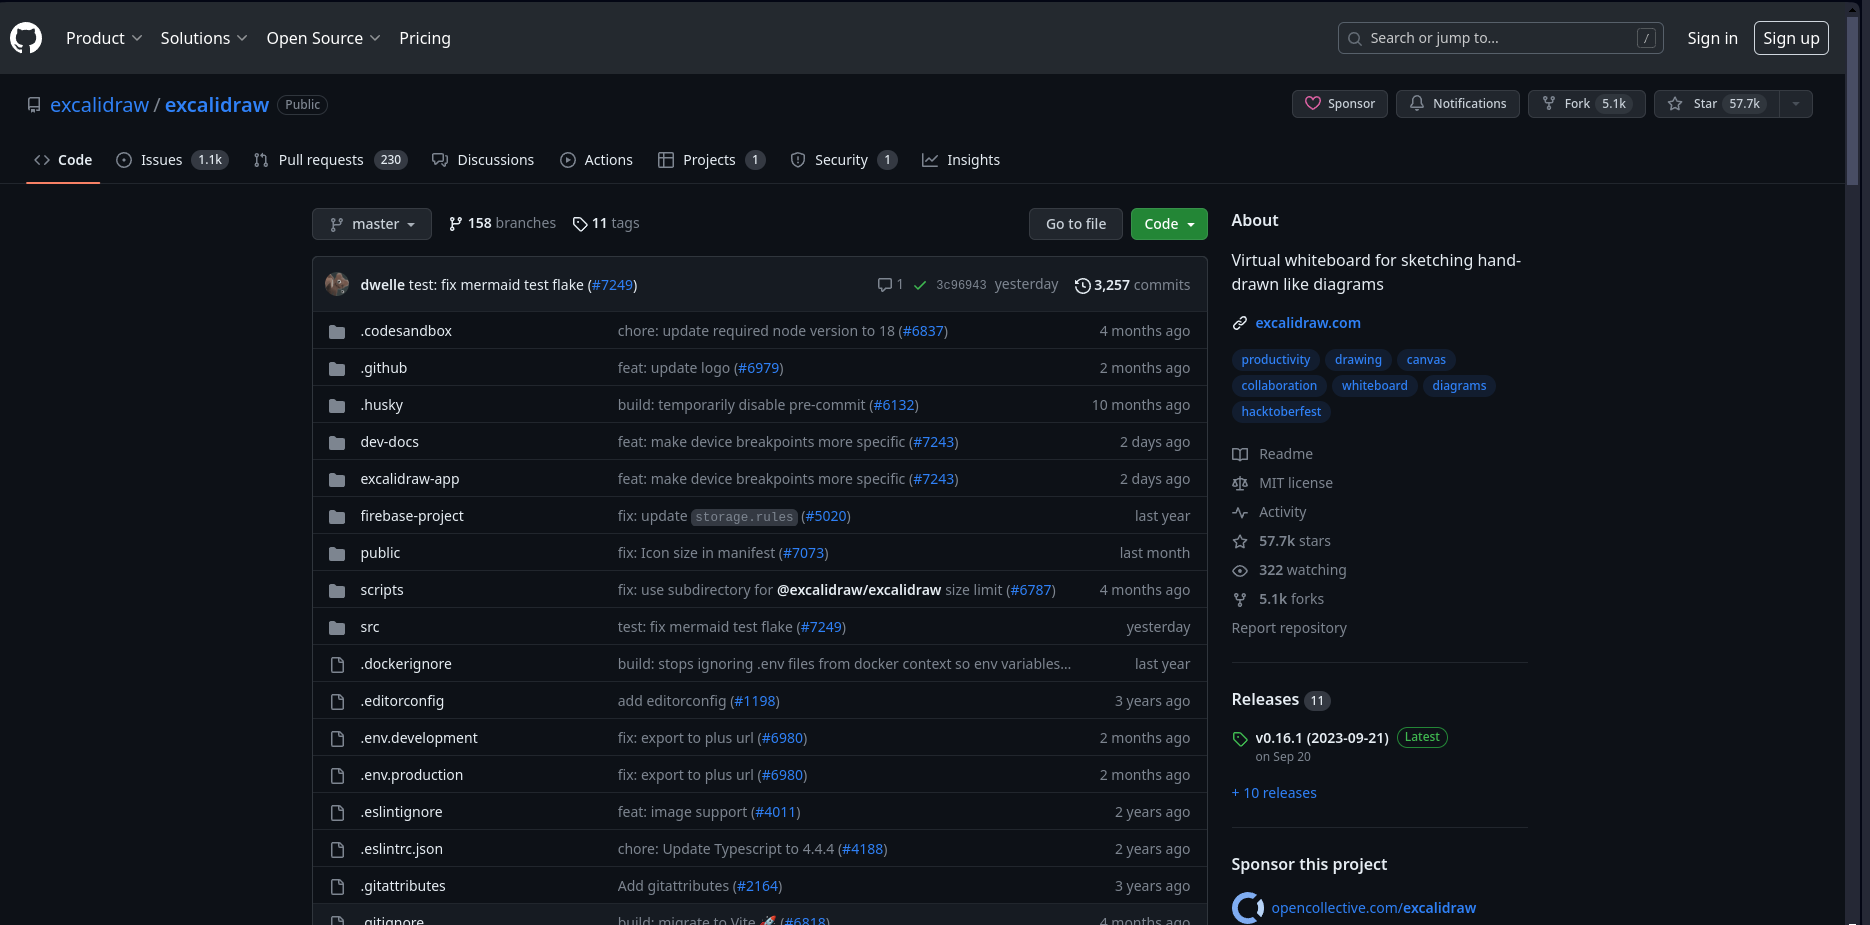Click the GitHub Octocat logo
The height and width of the screenshot is (925, 1870).
(26, 38)
